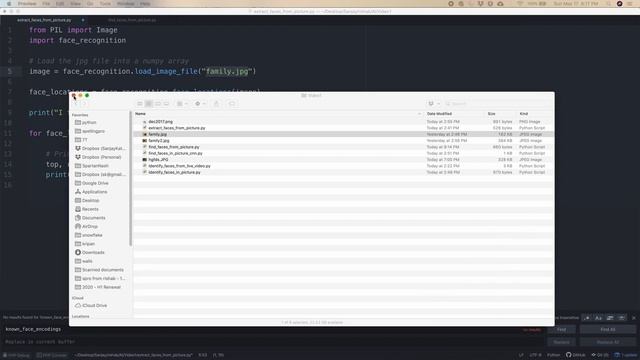Toggle whole-word find option
Image resolution: width=640 pixels, height=360 pixels.
622,318
